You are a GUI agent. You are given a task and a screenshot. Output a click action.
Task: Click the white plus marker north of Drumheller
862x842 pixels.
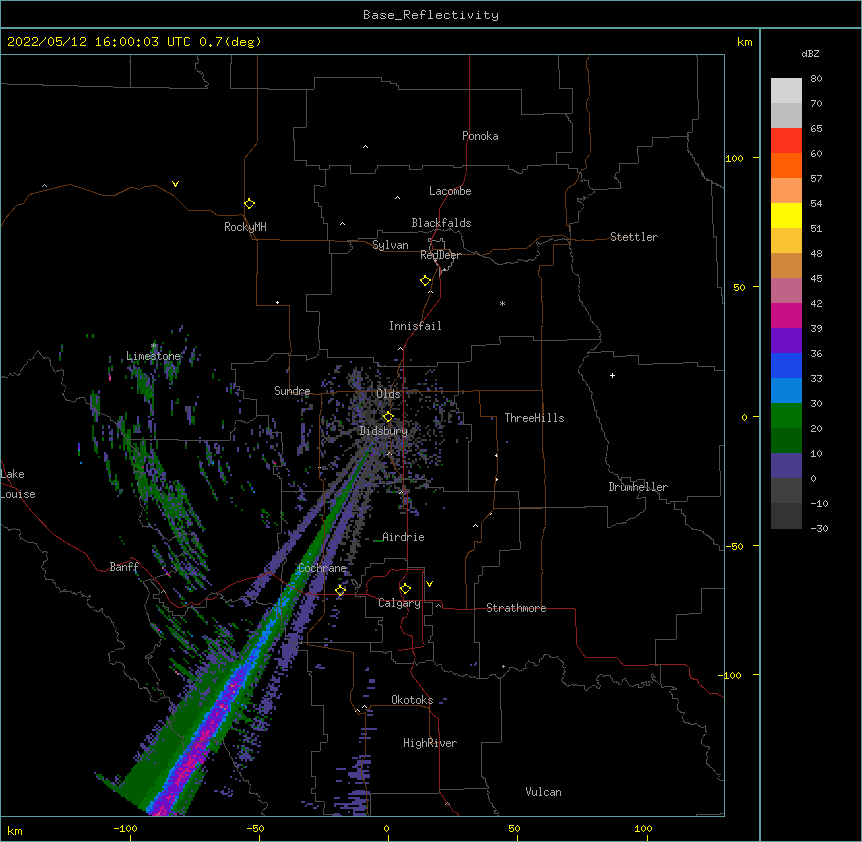(612, 375)
